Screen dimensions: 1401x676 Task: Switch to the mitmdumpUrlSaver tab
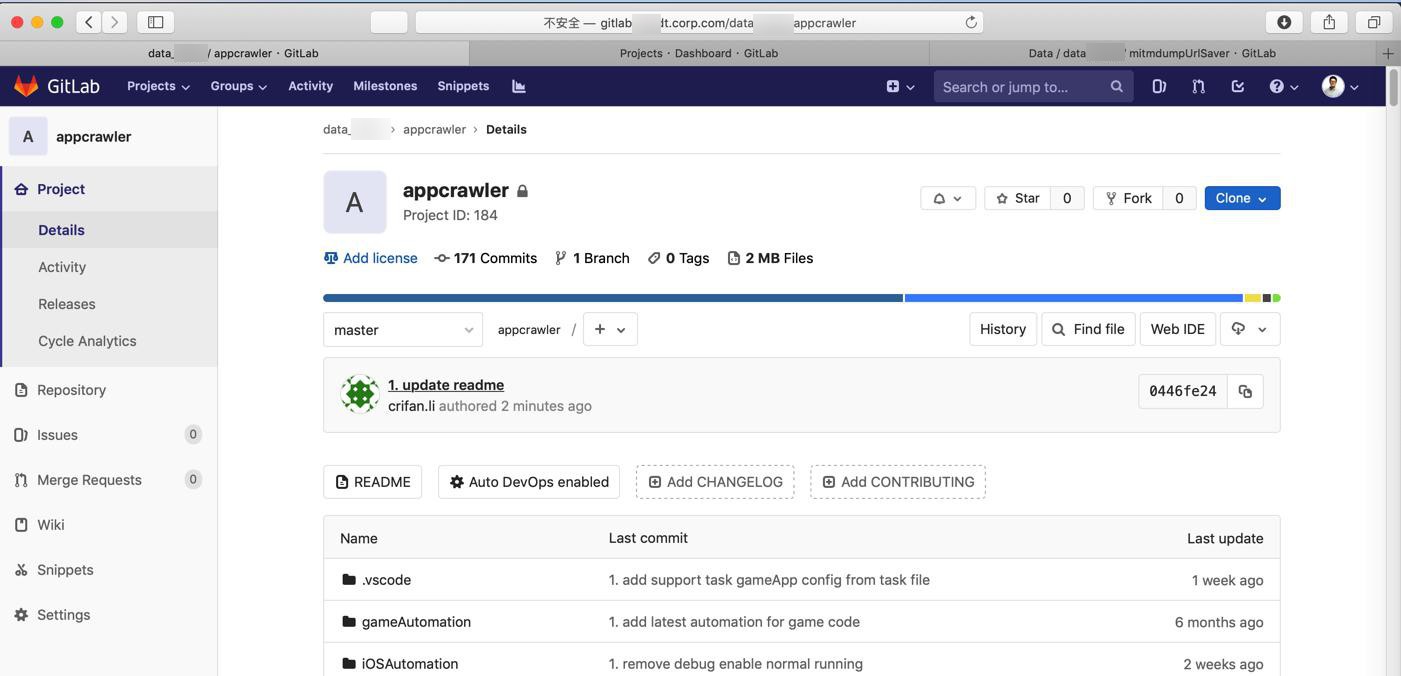tap(1152, 53)
